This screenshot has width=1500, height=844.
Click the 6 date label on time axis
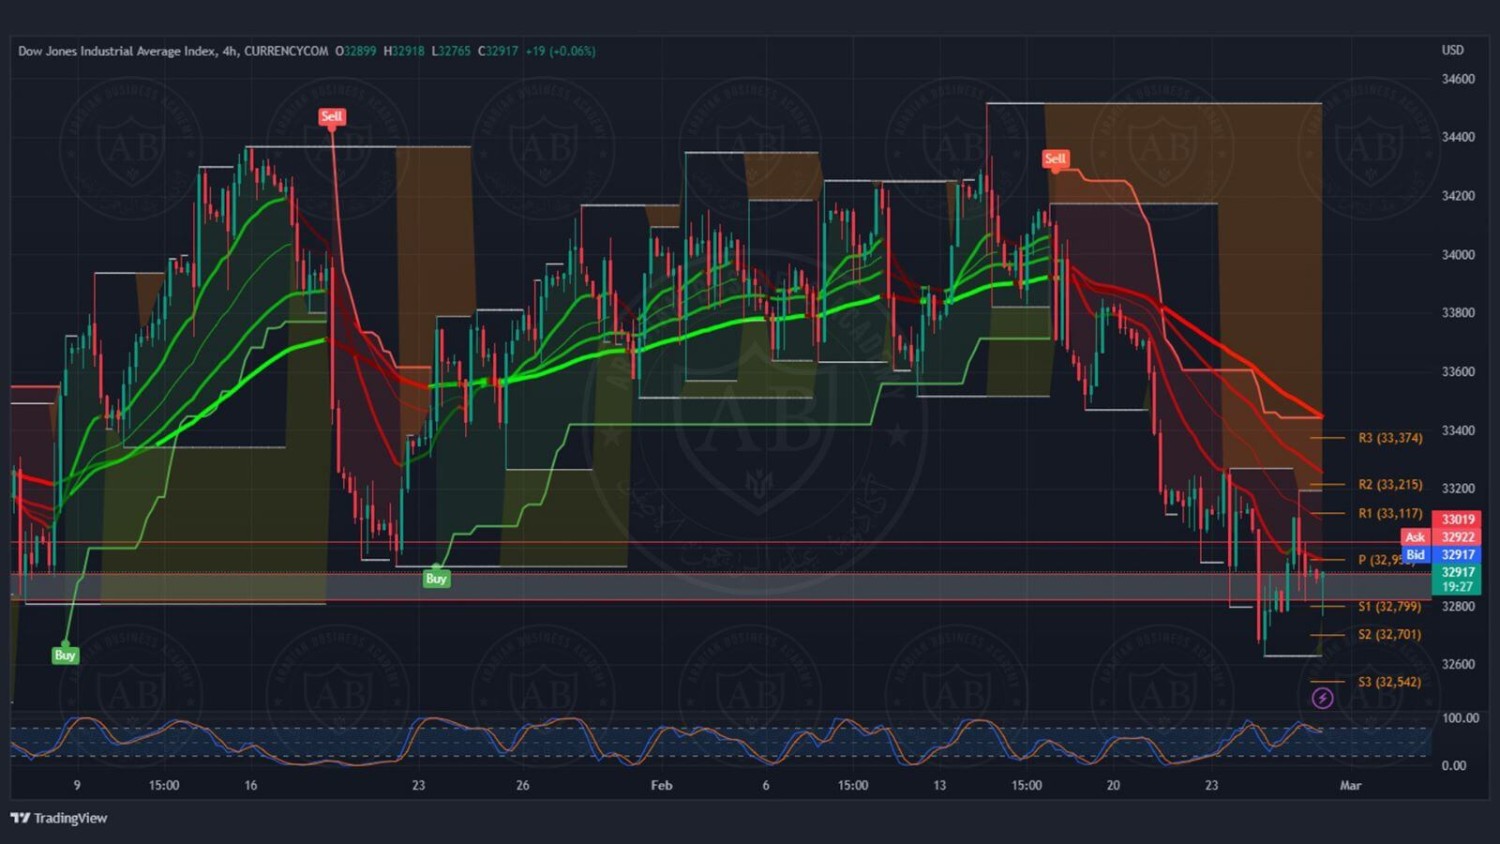(x=766, y=785)
